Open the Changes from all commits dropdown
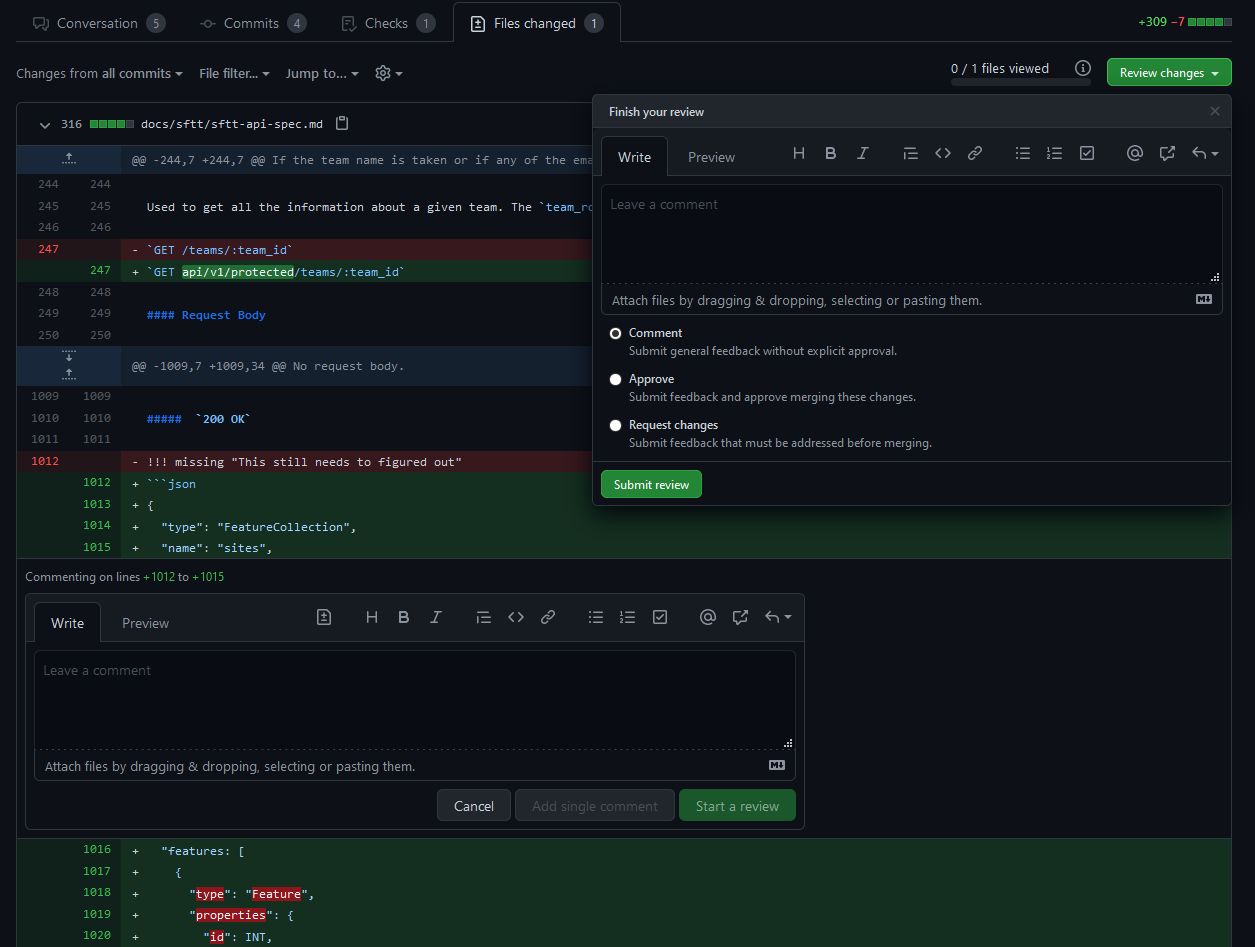 pyautogui.click(x=99, y=73)
